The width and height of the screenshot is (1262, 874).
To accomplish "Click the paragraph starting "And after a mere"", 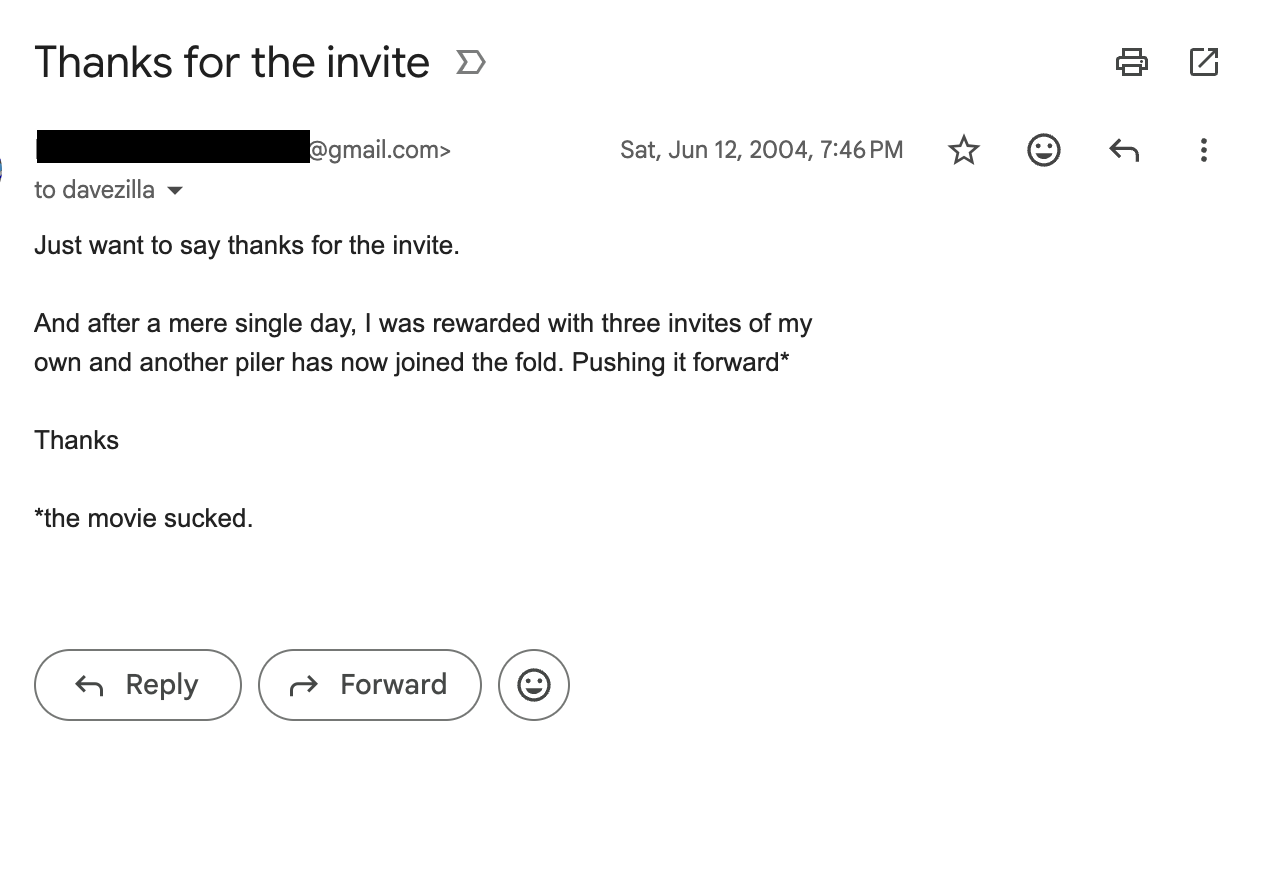I will [x=422, y=342].
